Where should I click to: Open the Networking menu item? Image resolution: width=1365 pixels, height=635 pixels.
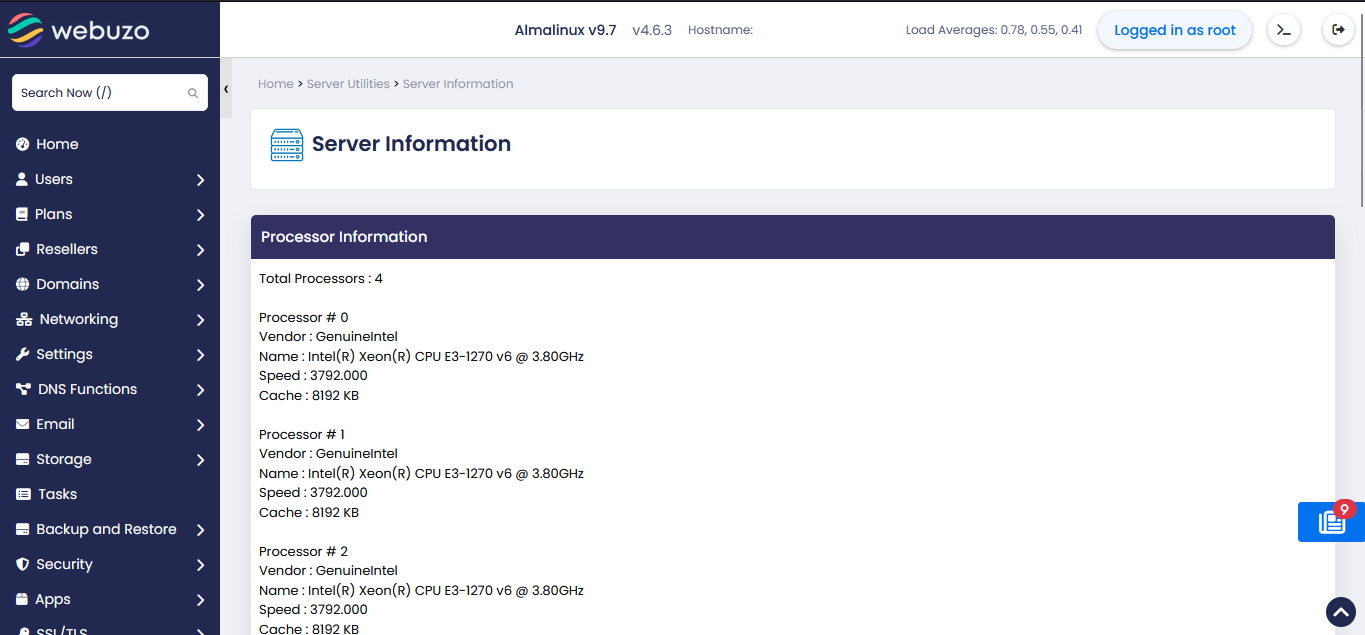[x=78, y=319]
